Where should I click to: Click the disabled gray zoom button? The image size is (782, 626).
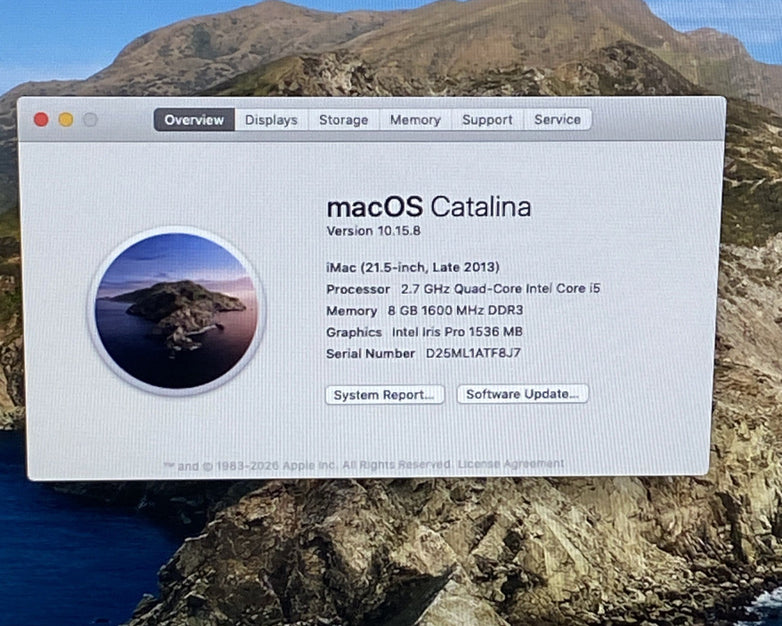90,120
